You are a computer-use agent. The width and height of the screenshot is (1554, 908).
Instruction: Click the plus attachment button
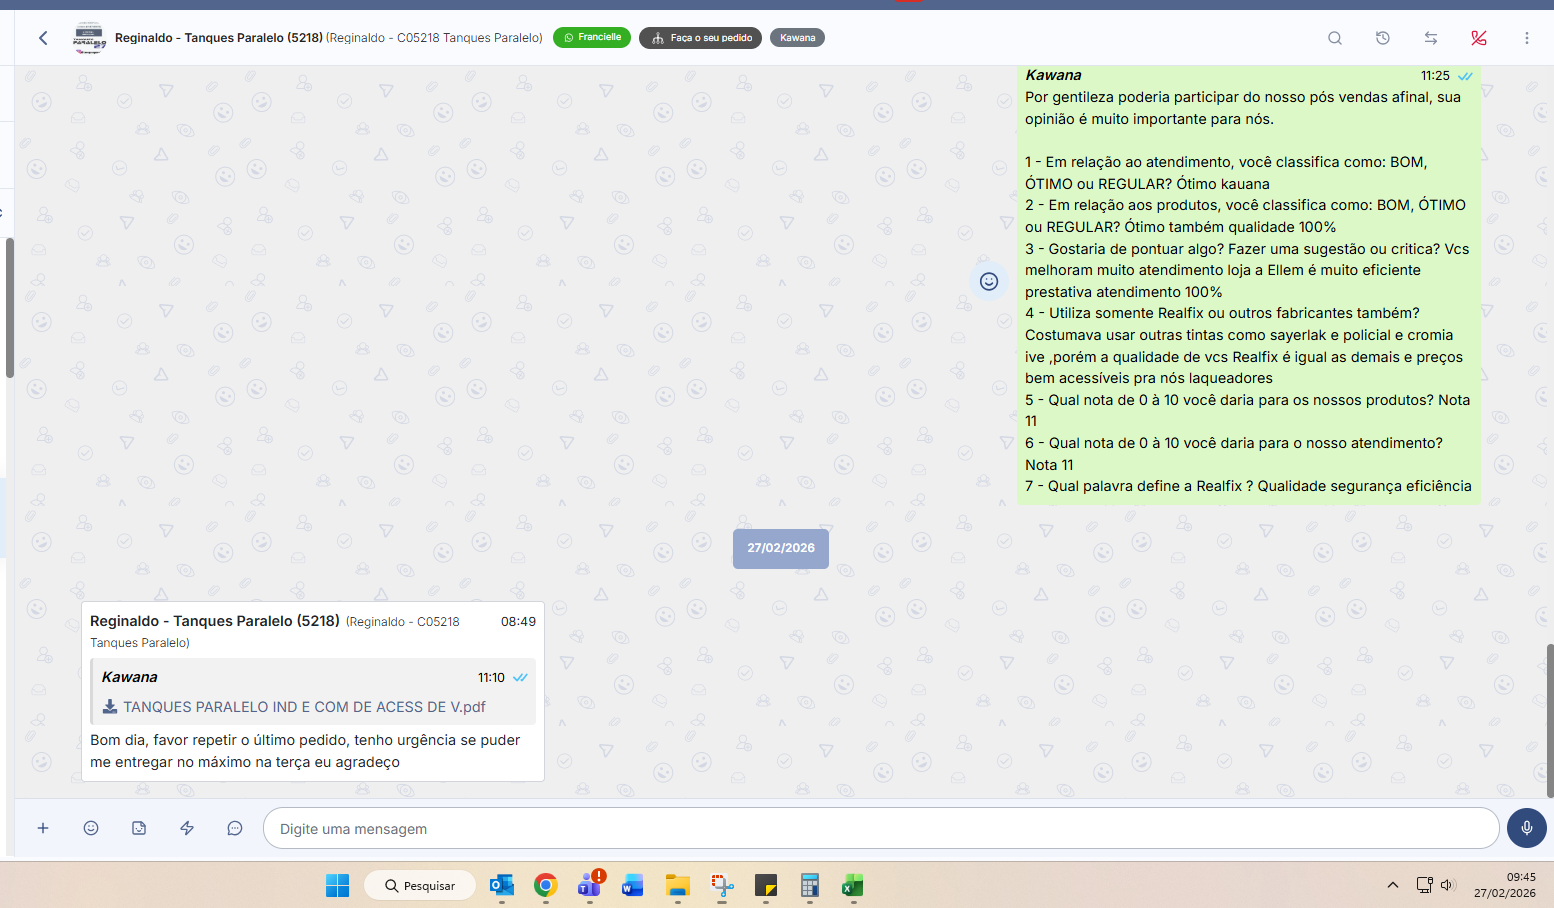[x=43, y=828]
